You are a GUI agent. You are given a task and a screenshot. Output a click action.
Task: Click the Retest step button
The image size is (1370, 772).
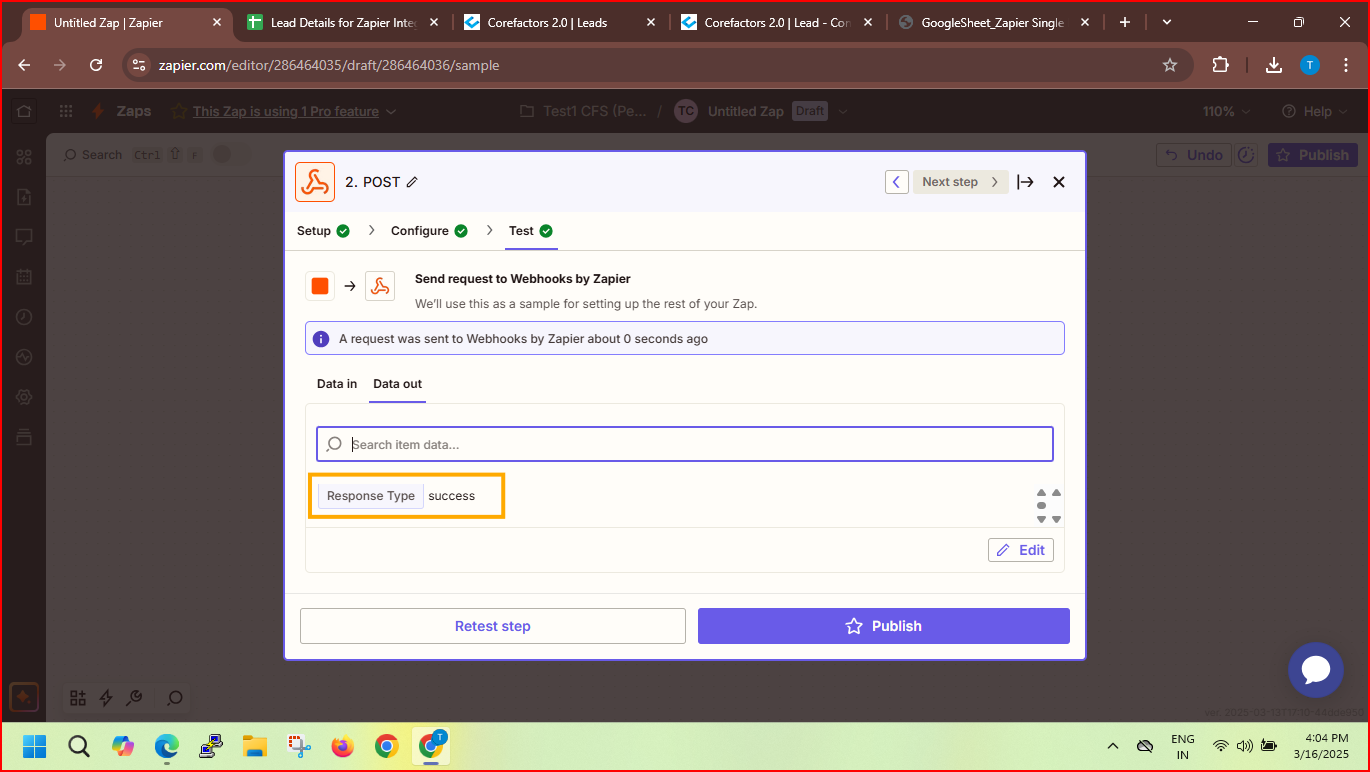[493, 626]
